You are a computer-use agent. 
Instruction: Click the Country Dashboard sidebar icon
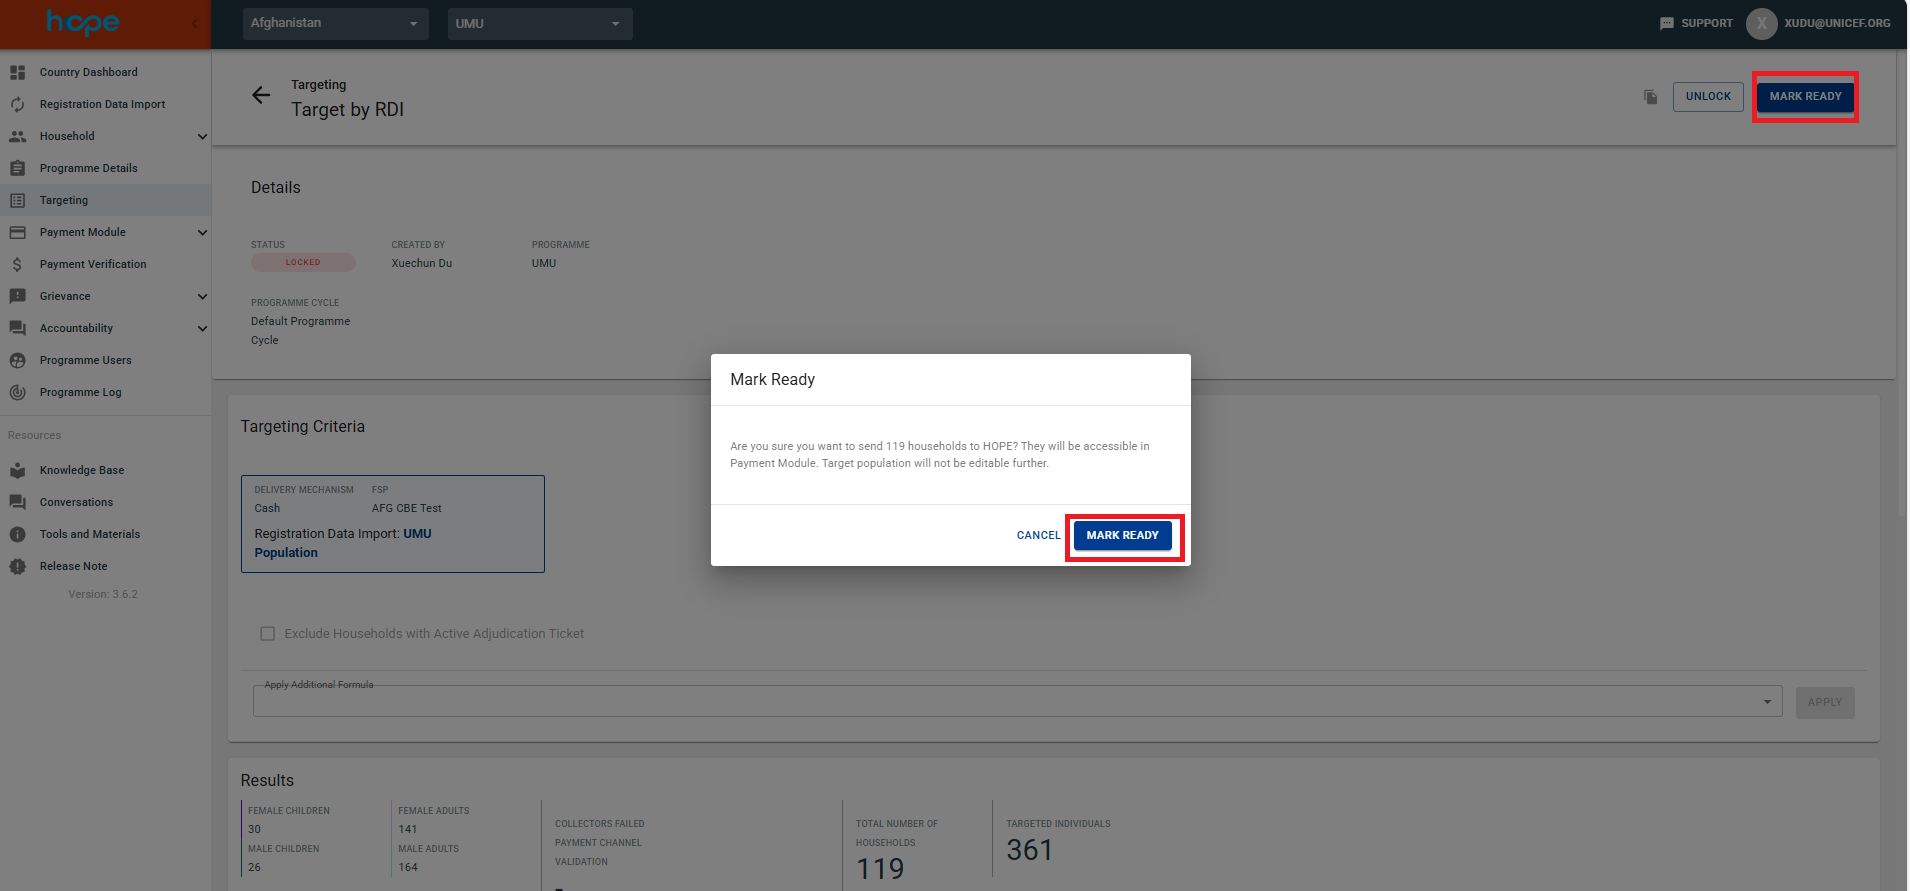pyautogui.click(x=18, y=72)
